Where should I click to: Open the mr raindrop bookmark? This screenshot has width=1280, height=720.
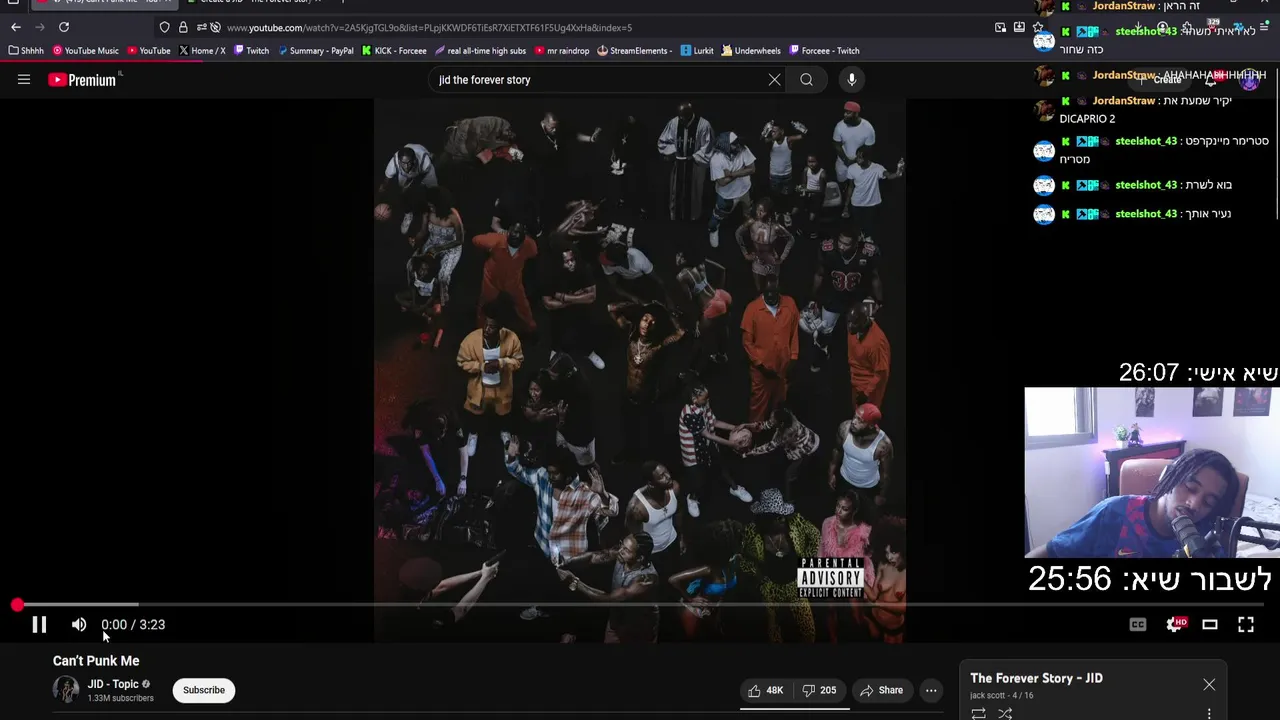[x=562, y=51]
